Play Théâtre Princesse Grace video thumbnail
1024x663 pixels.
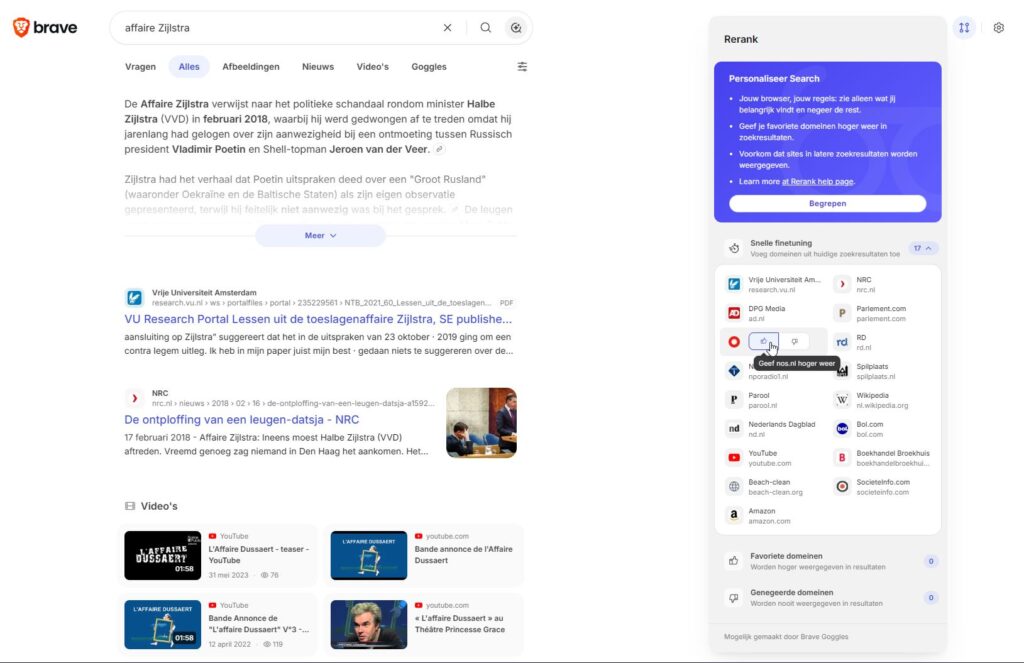tap(368, 624)
